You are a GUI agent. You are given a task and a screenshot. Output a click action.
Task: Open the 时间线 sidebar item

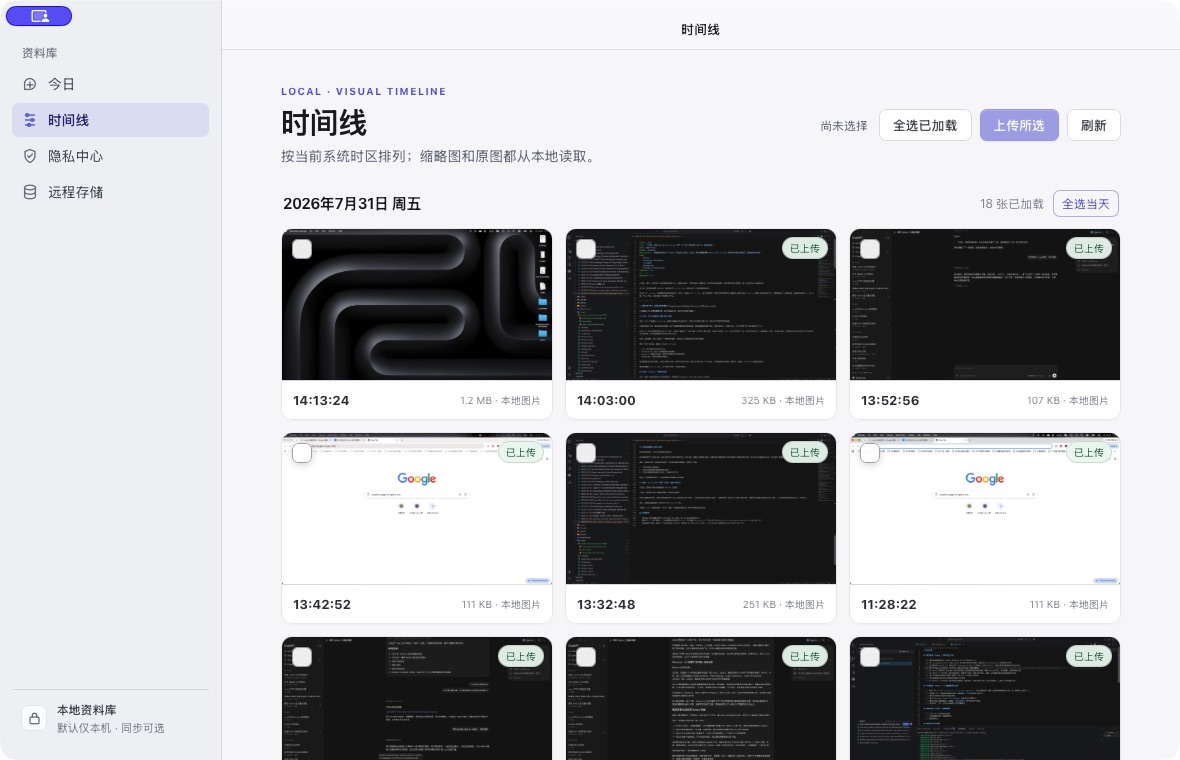pos(110,120)
